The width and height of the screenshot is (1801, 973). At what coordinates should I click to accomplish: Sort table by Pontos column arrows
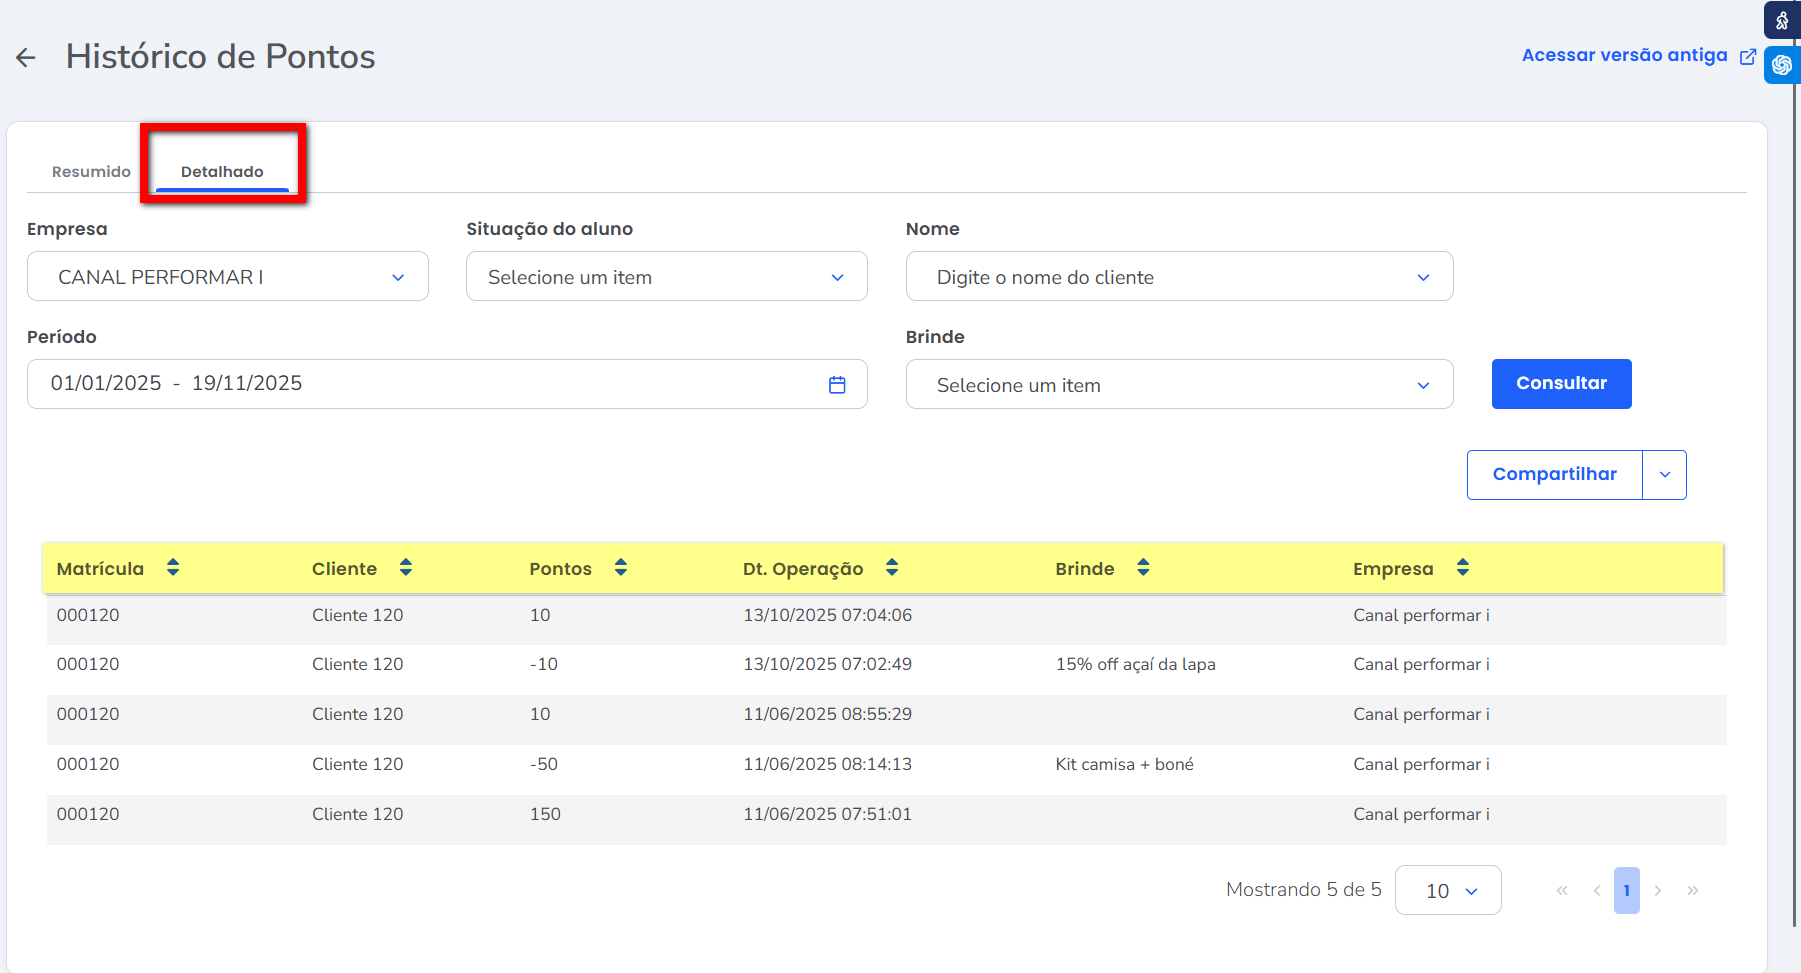621,568
